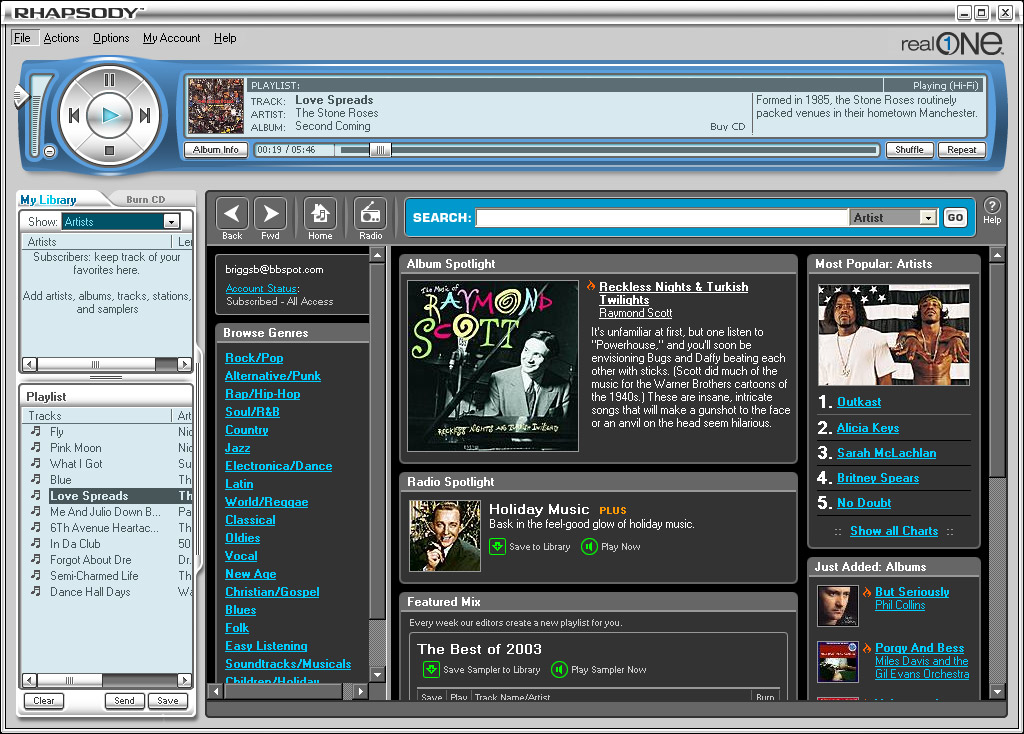
Task: Pause playback with the pause button
Action: 109,80
